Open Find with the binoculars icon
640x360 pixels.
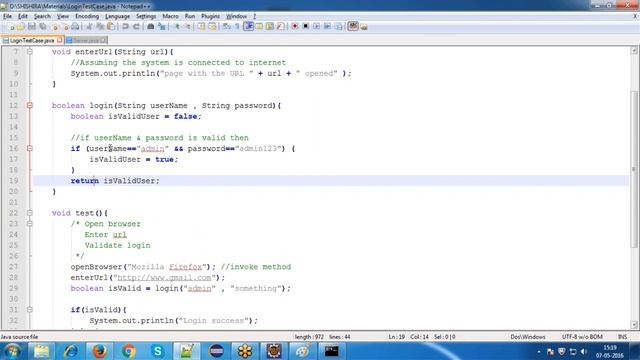pyautogui.click(x=151, y=27)
